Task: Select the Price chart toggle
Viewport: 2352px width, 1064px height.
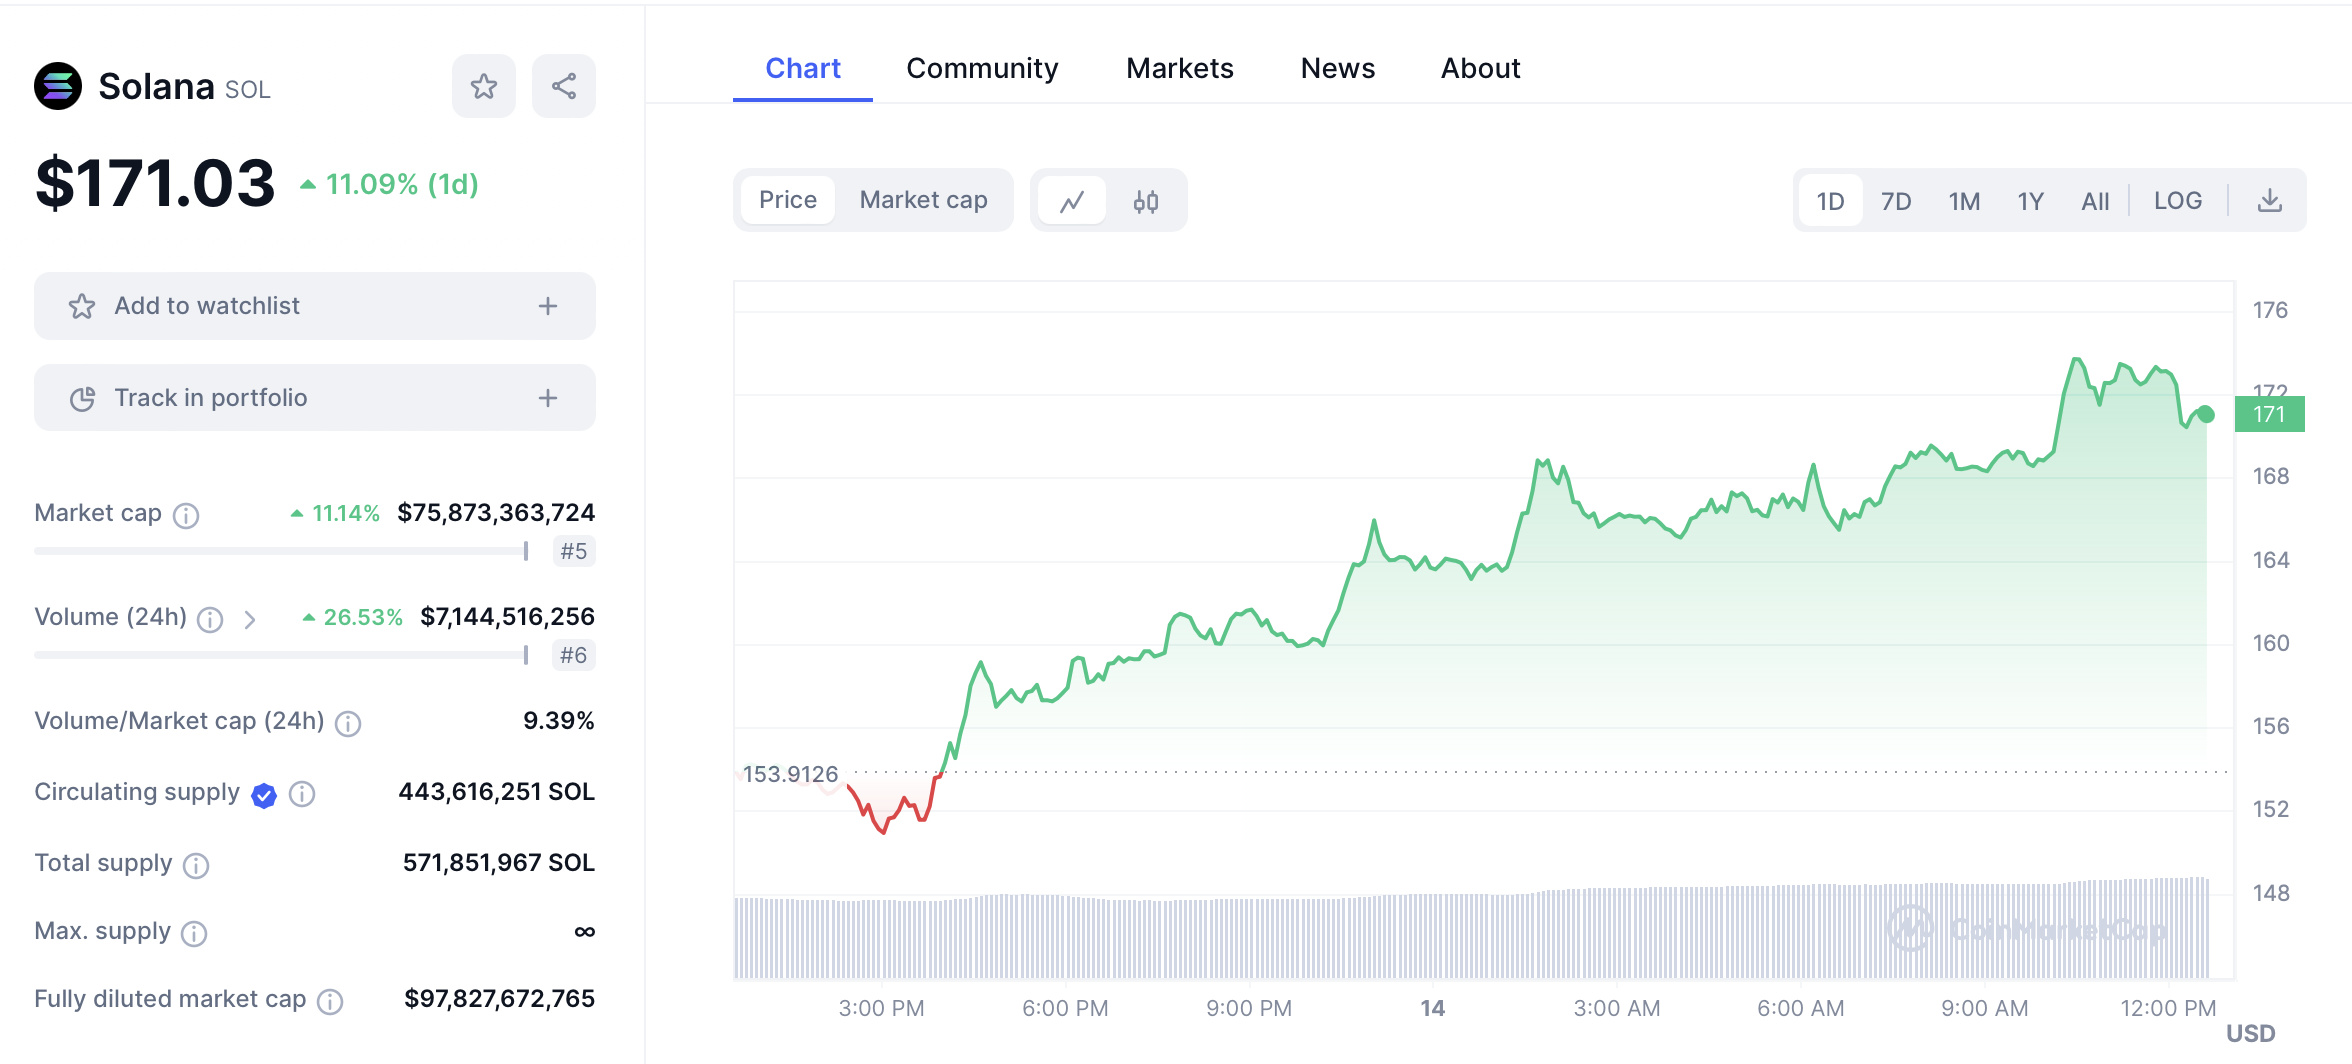Action: 788,200
